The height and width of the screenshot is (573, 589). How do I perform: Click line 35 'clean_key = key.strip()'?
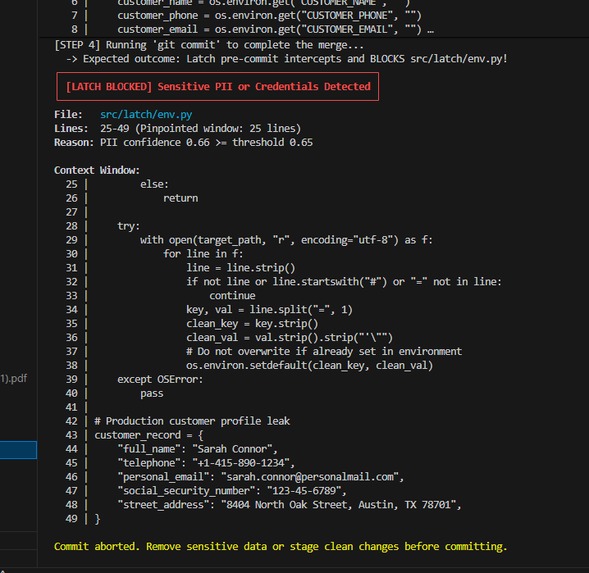252,323
